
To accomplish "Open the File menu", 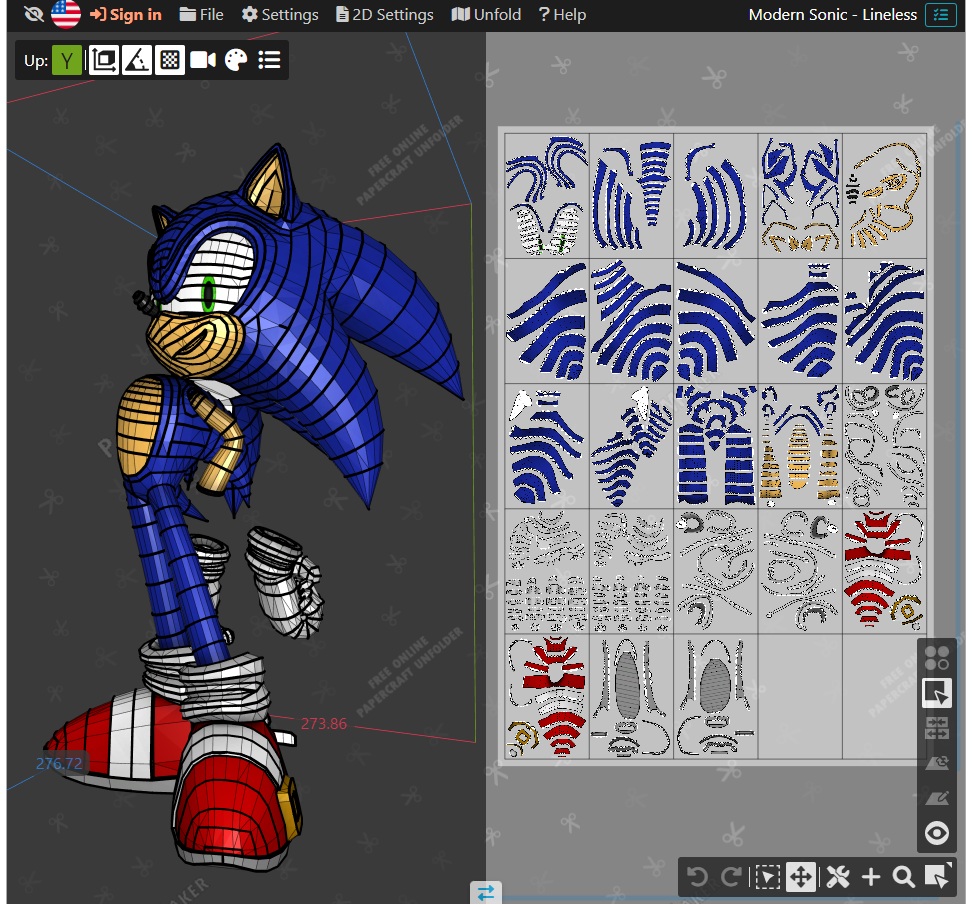I will 201,15.
